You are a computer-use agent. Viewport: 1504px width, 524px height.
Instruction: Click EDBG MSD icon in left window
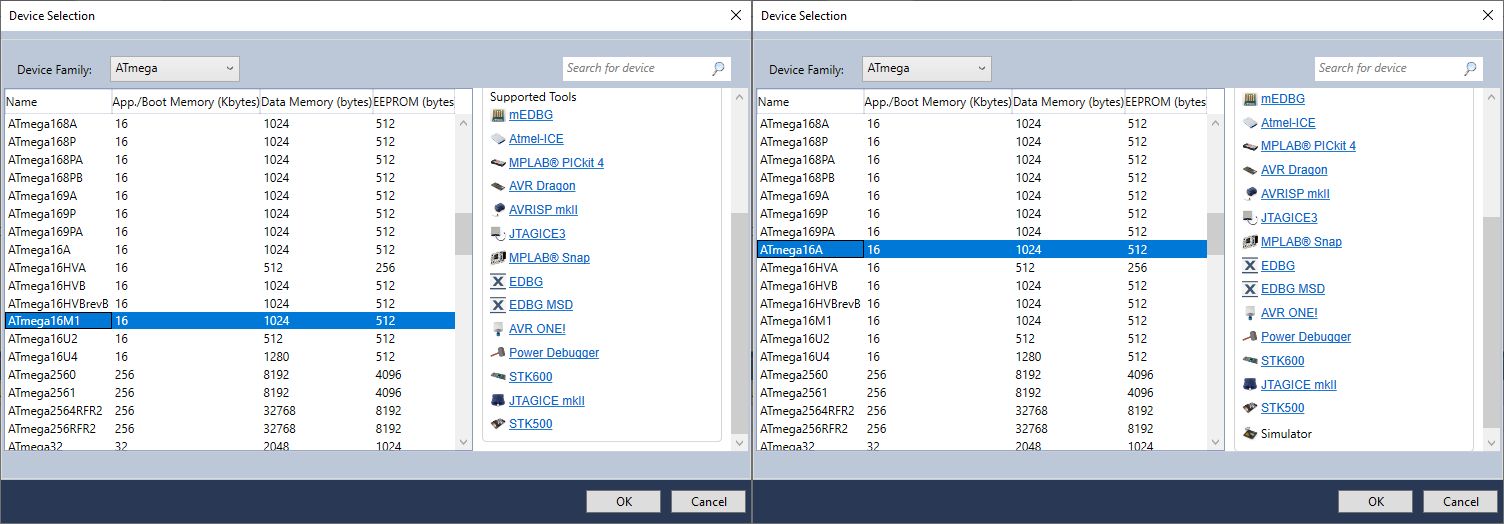coord(498,305)
